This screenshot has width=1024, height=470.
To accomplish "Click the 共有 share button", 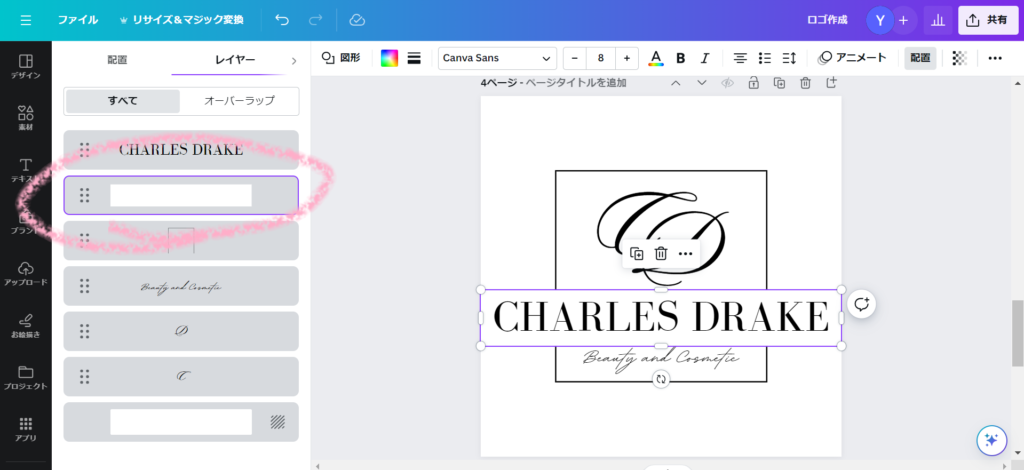I will pos(987,20).
